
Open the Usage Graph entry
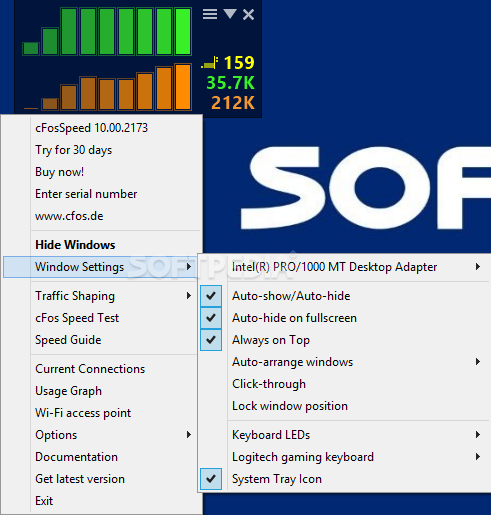click(x=68, y=391)
